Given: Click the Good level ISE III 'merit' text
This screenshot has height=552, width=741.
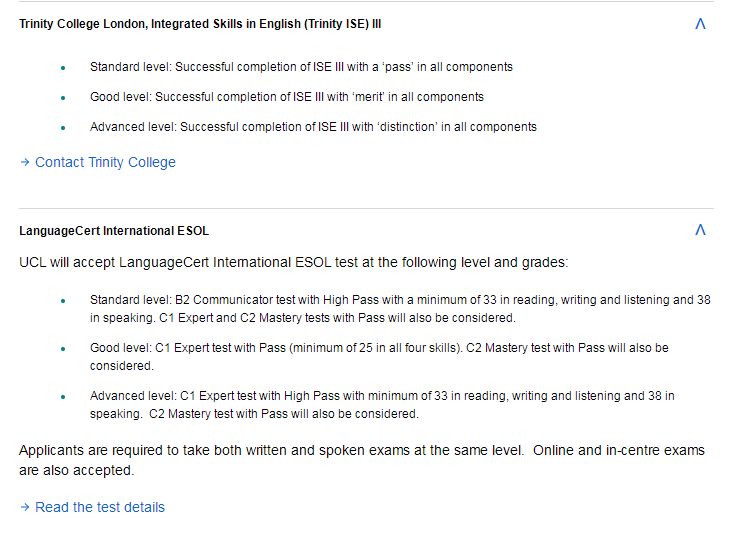Looking at the screenshot, I should pyautogui.click(x=287, y=97).
